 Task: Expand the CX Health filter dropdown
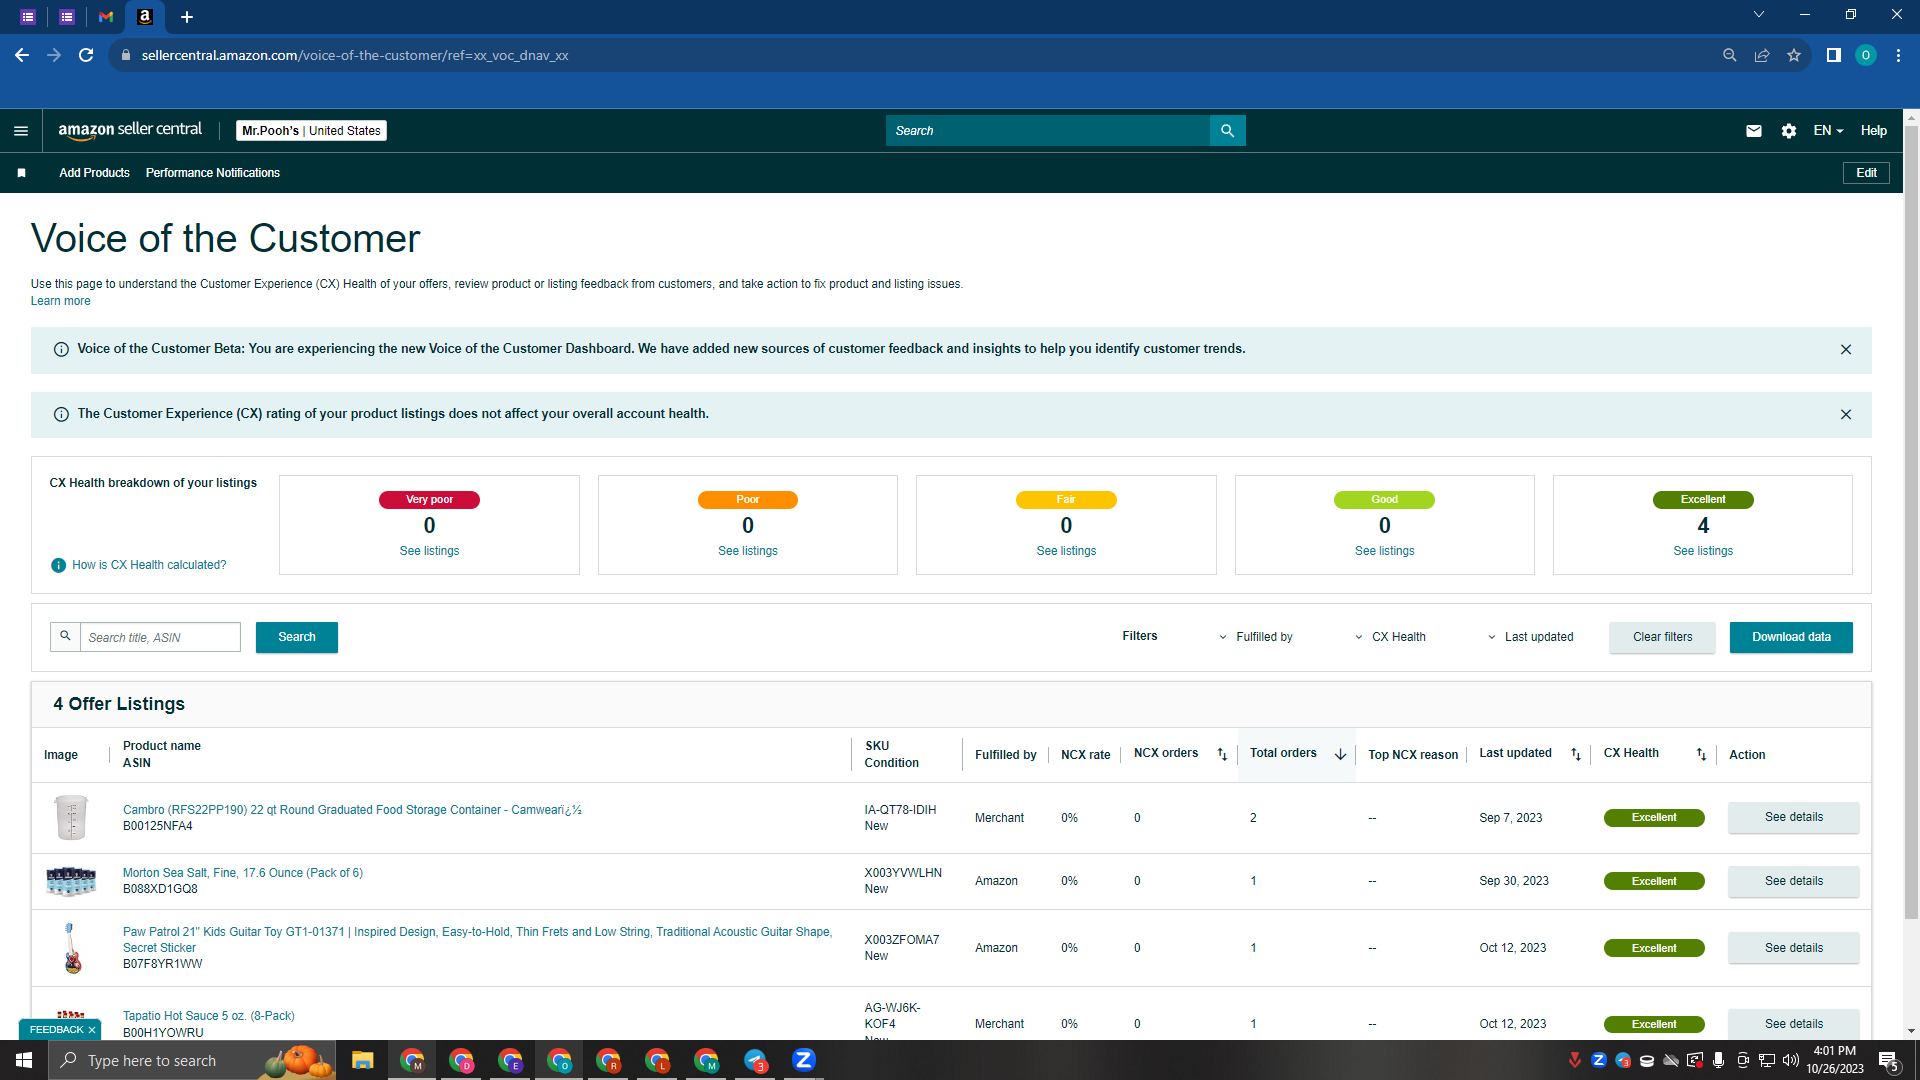click(1391, 637)
